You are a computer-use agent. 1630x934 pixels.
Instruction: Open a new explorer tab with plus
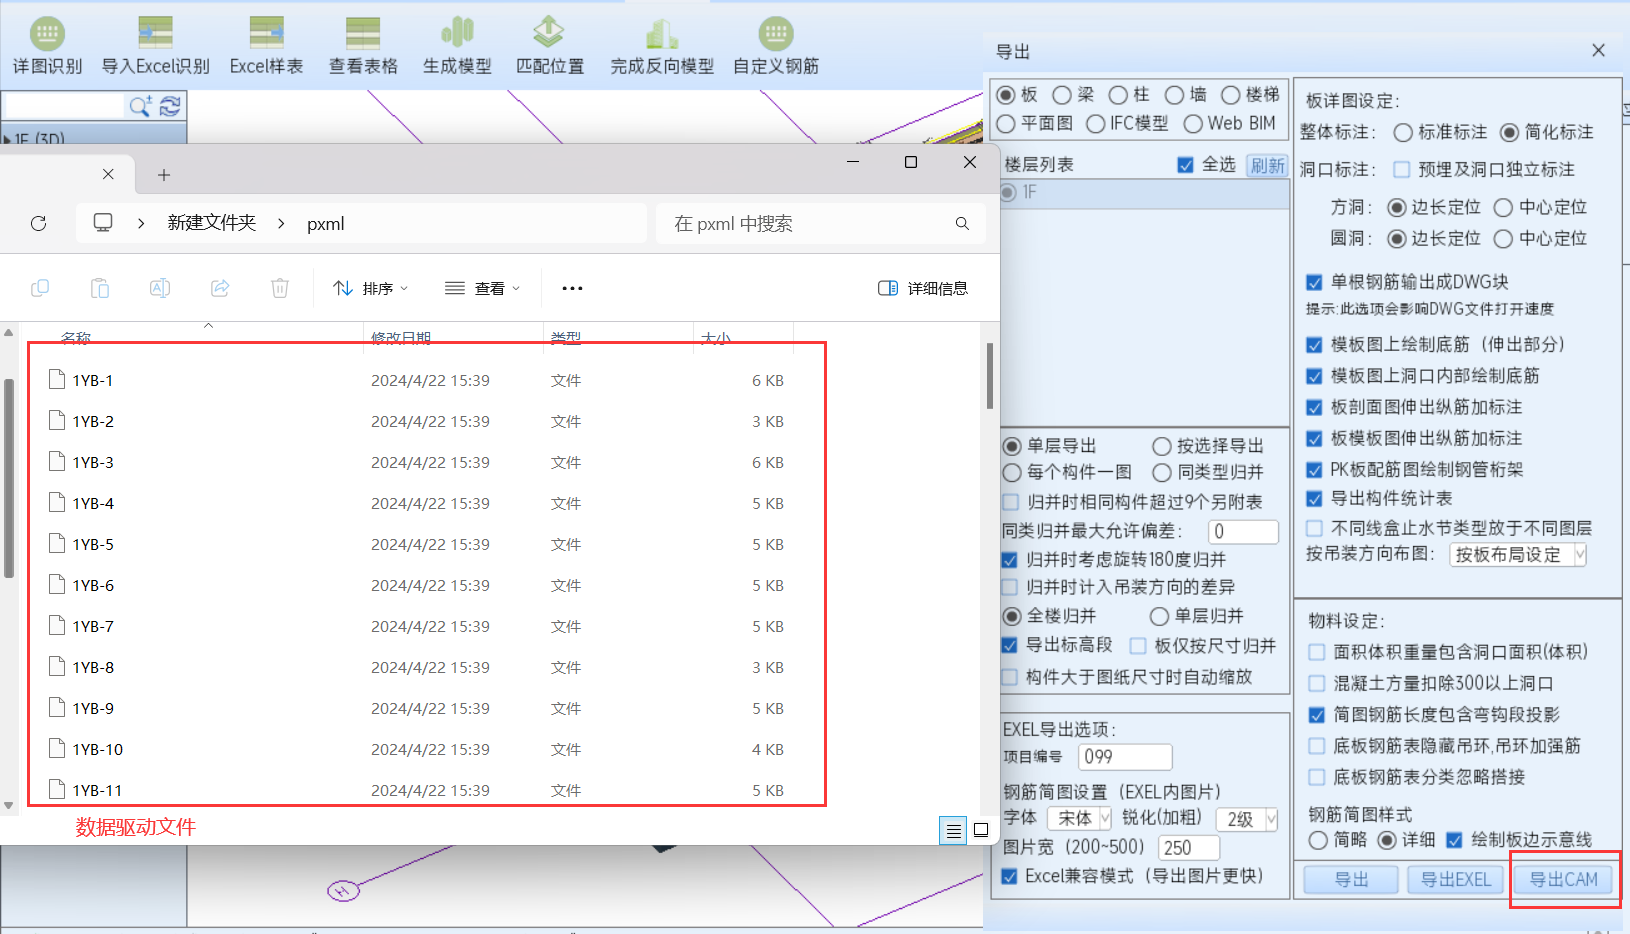pyautogui.click(x=164, y=175)
